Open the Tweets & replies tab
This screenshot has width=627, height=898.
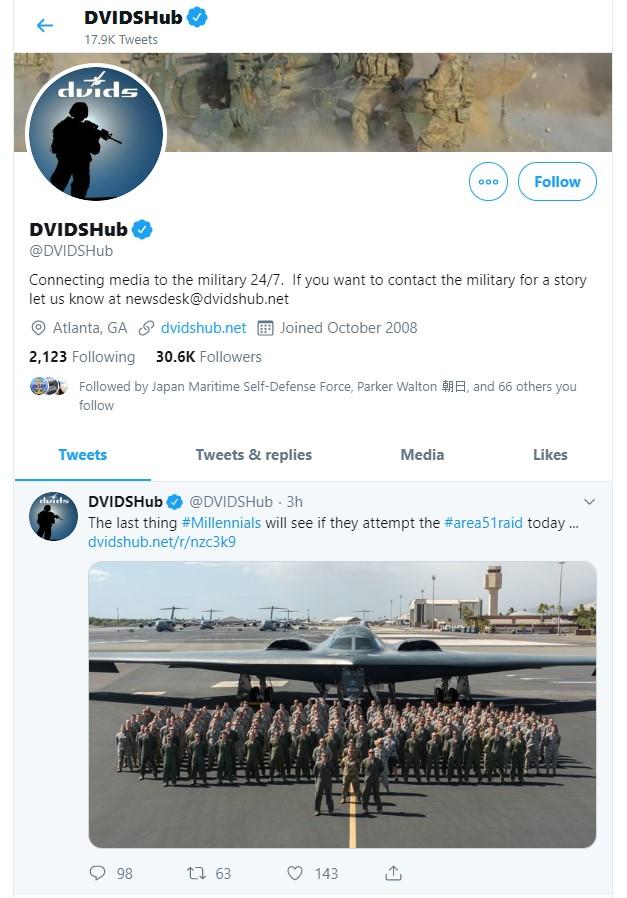[x=253, y=455]
